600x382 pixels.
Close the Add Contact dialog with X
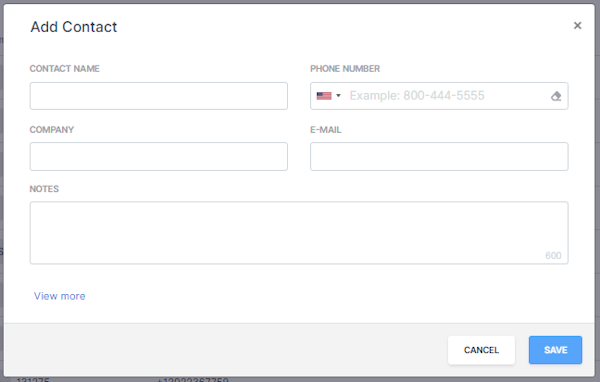pos(577,26)
